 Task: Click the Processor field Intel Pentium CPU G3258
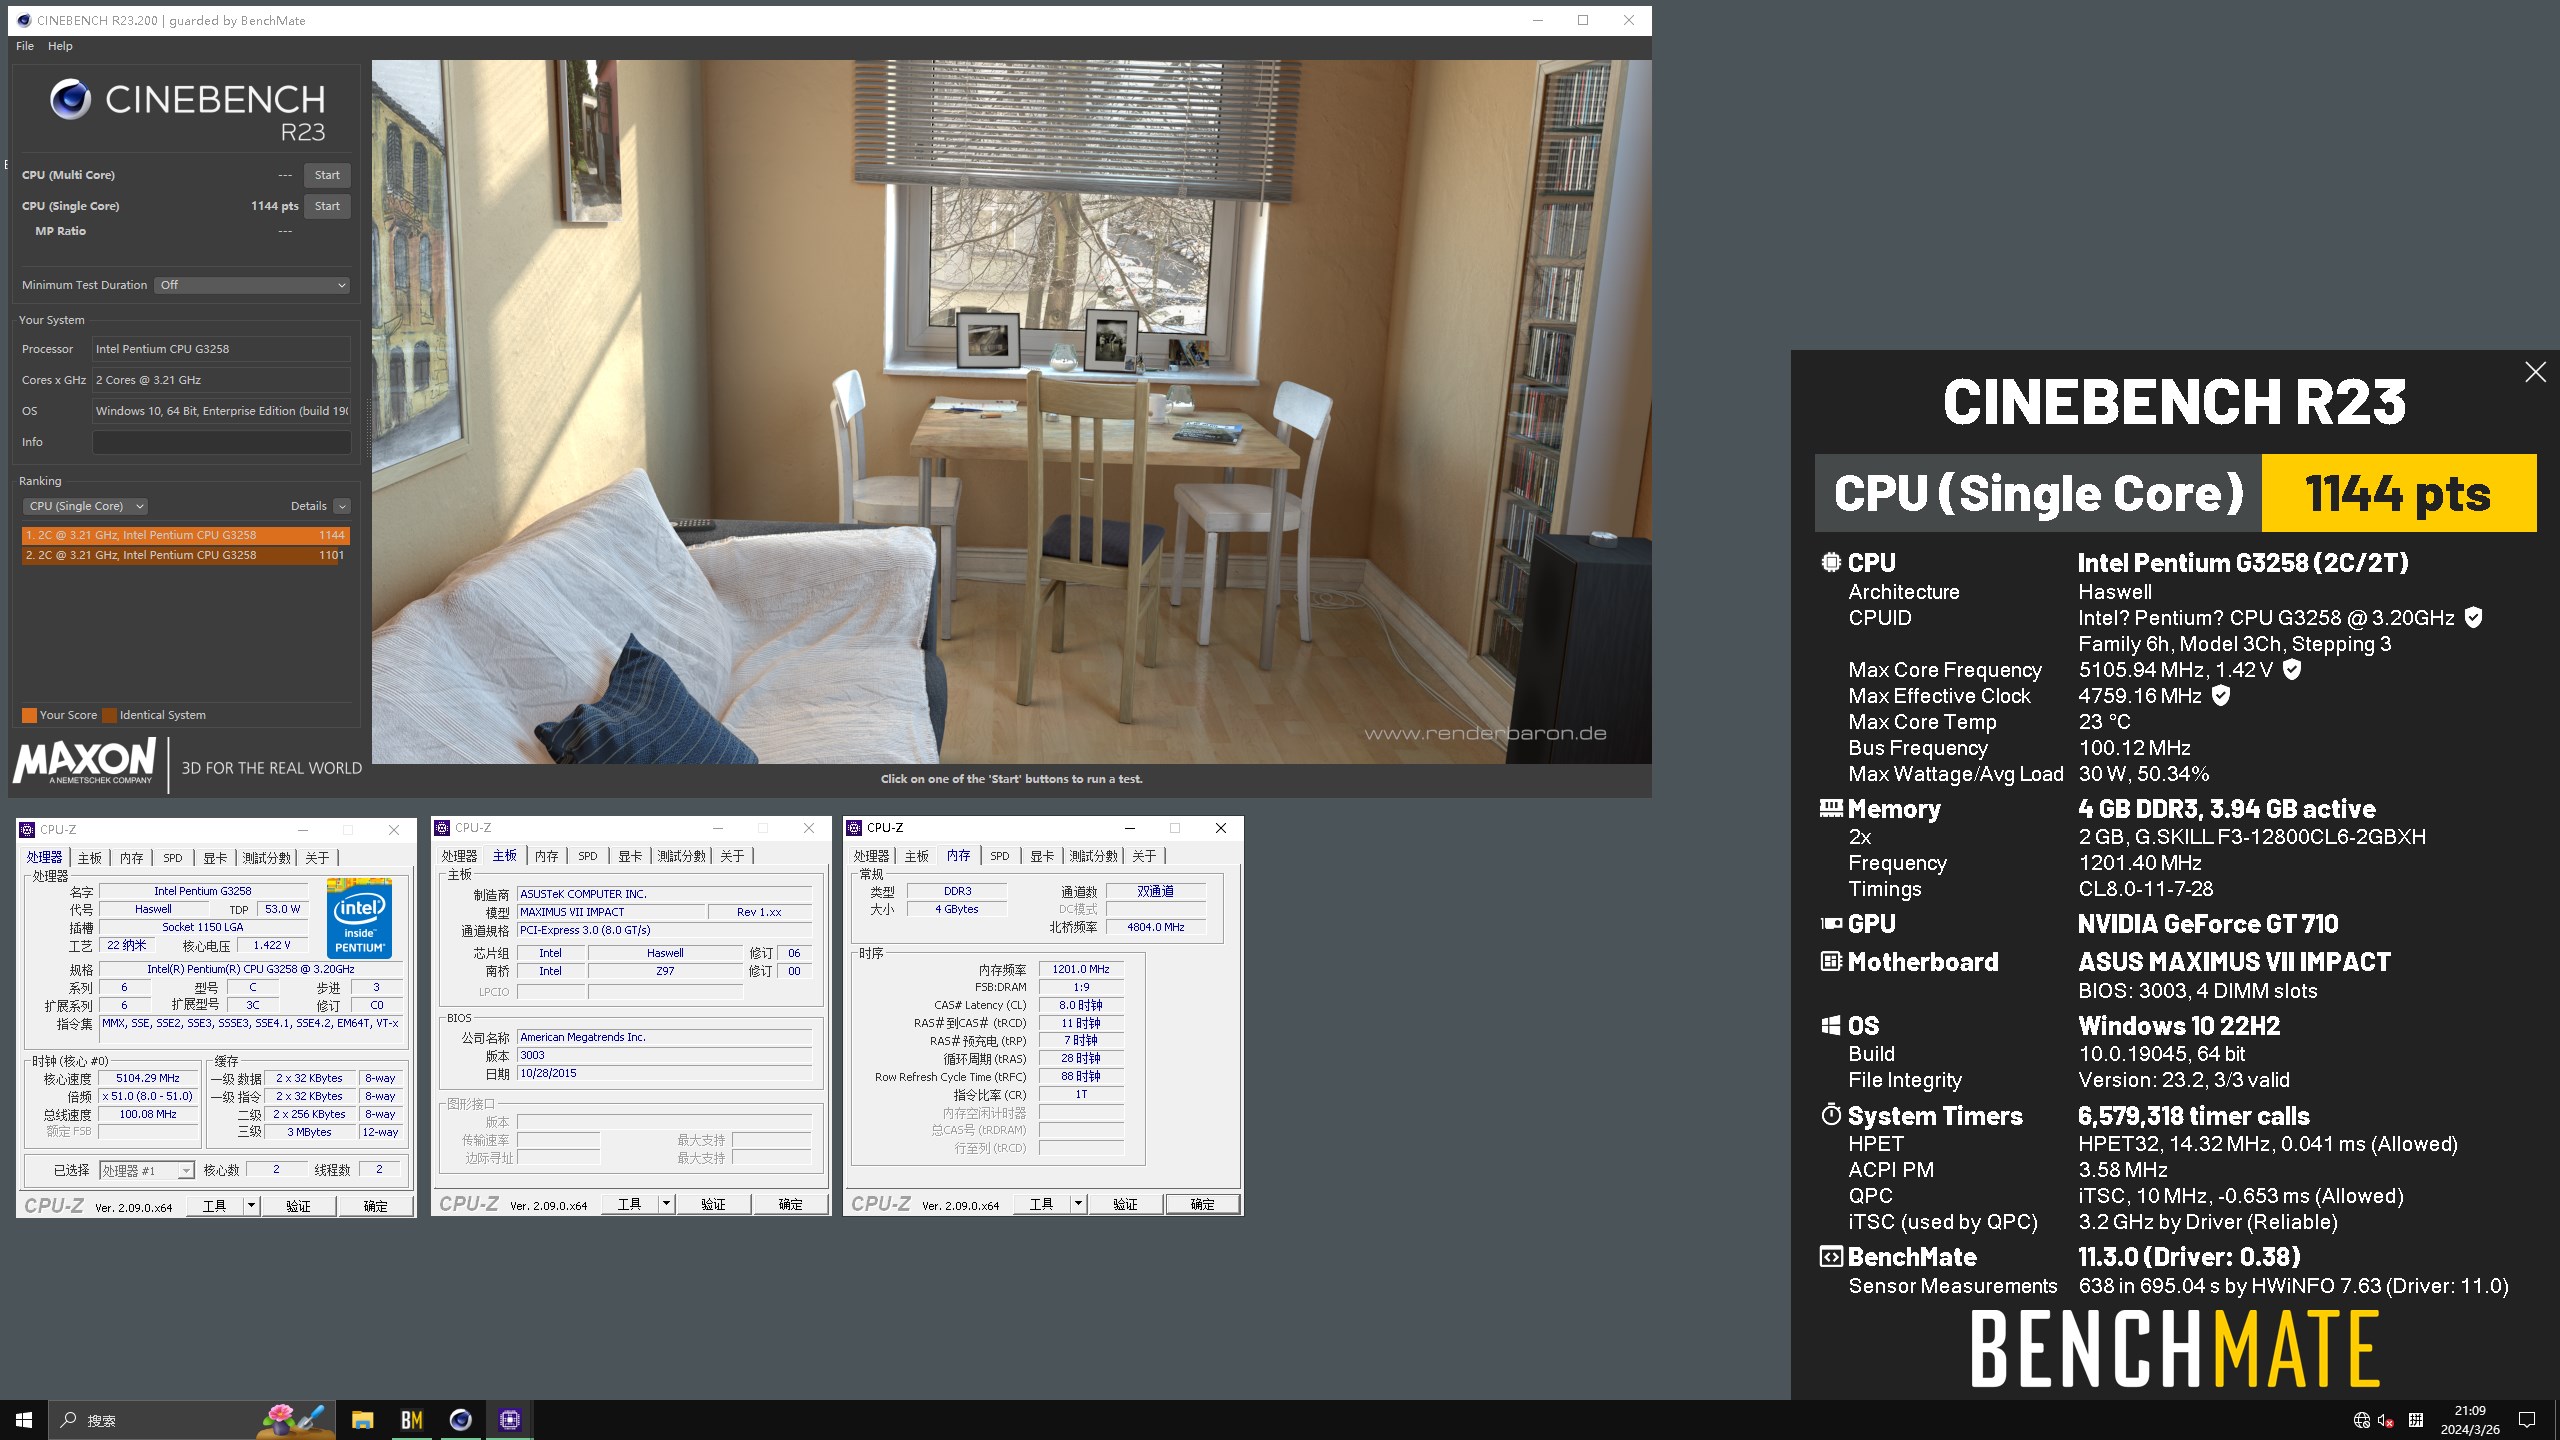click(x=222, y=349)
